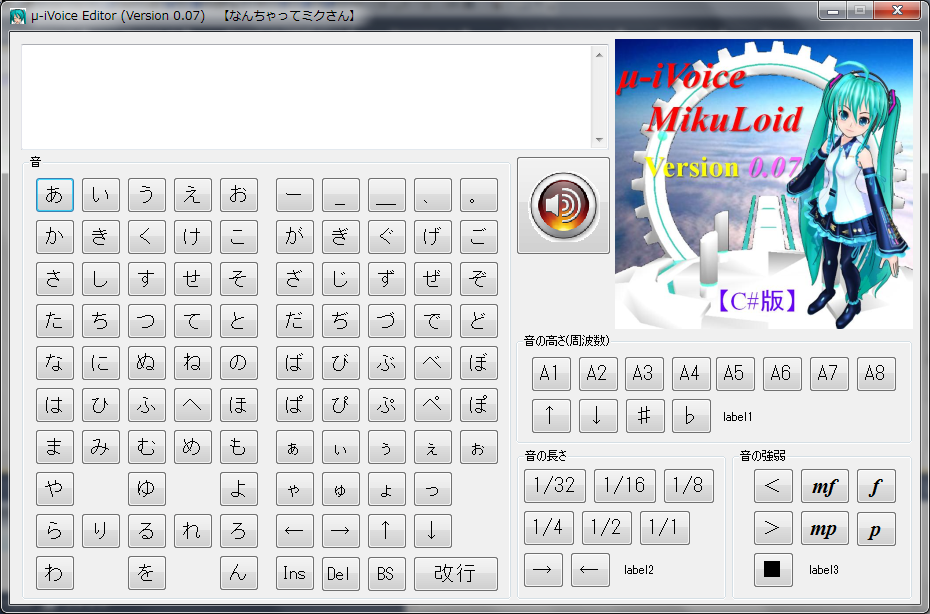Insert the small ぉ character
This screenshot has height=614, width=930.
[x=479, y=447]
